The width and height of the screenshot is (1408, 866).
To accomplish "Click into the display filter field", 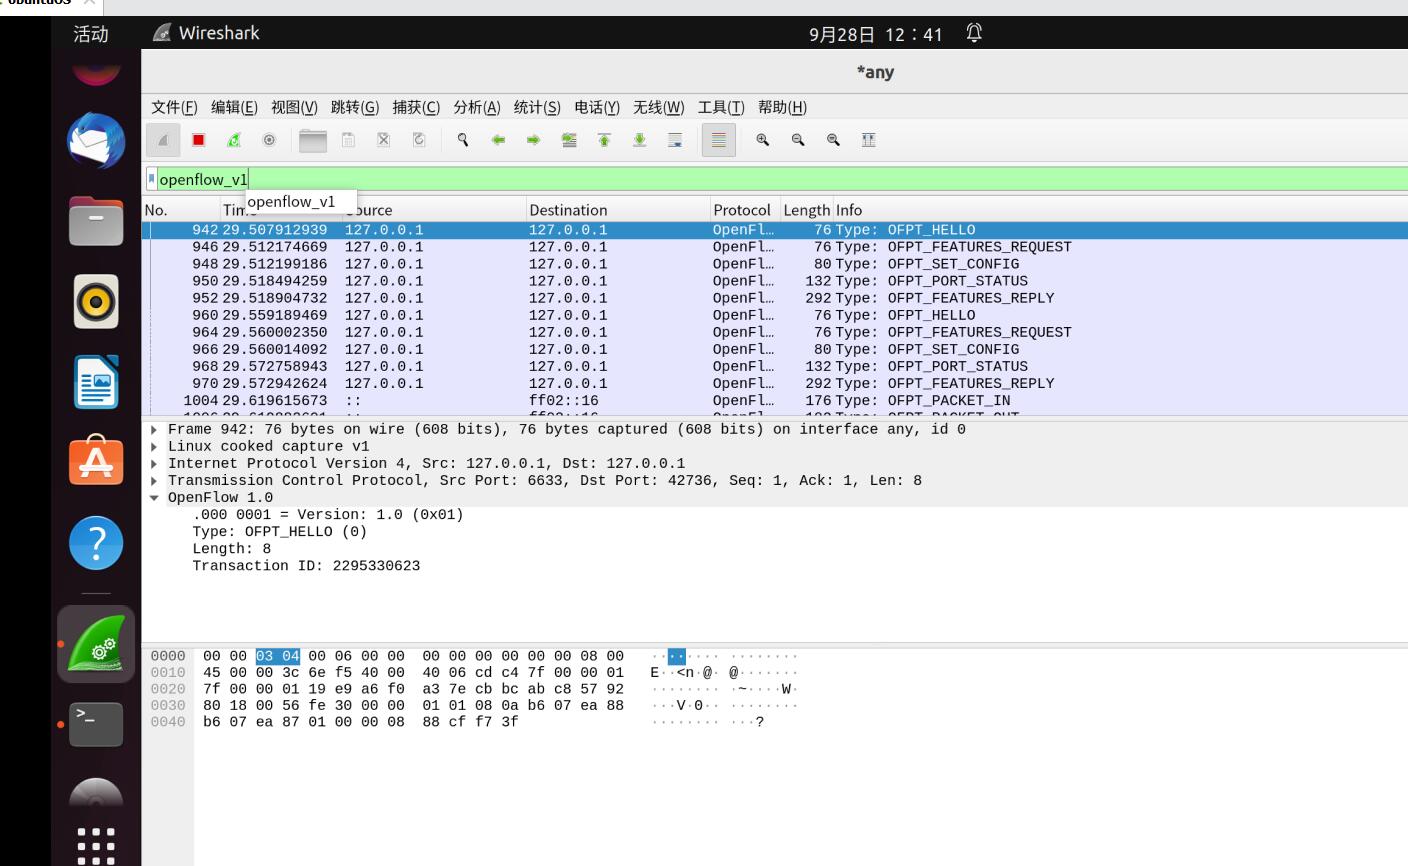I will pyautogui.click(x=782, y=179).
